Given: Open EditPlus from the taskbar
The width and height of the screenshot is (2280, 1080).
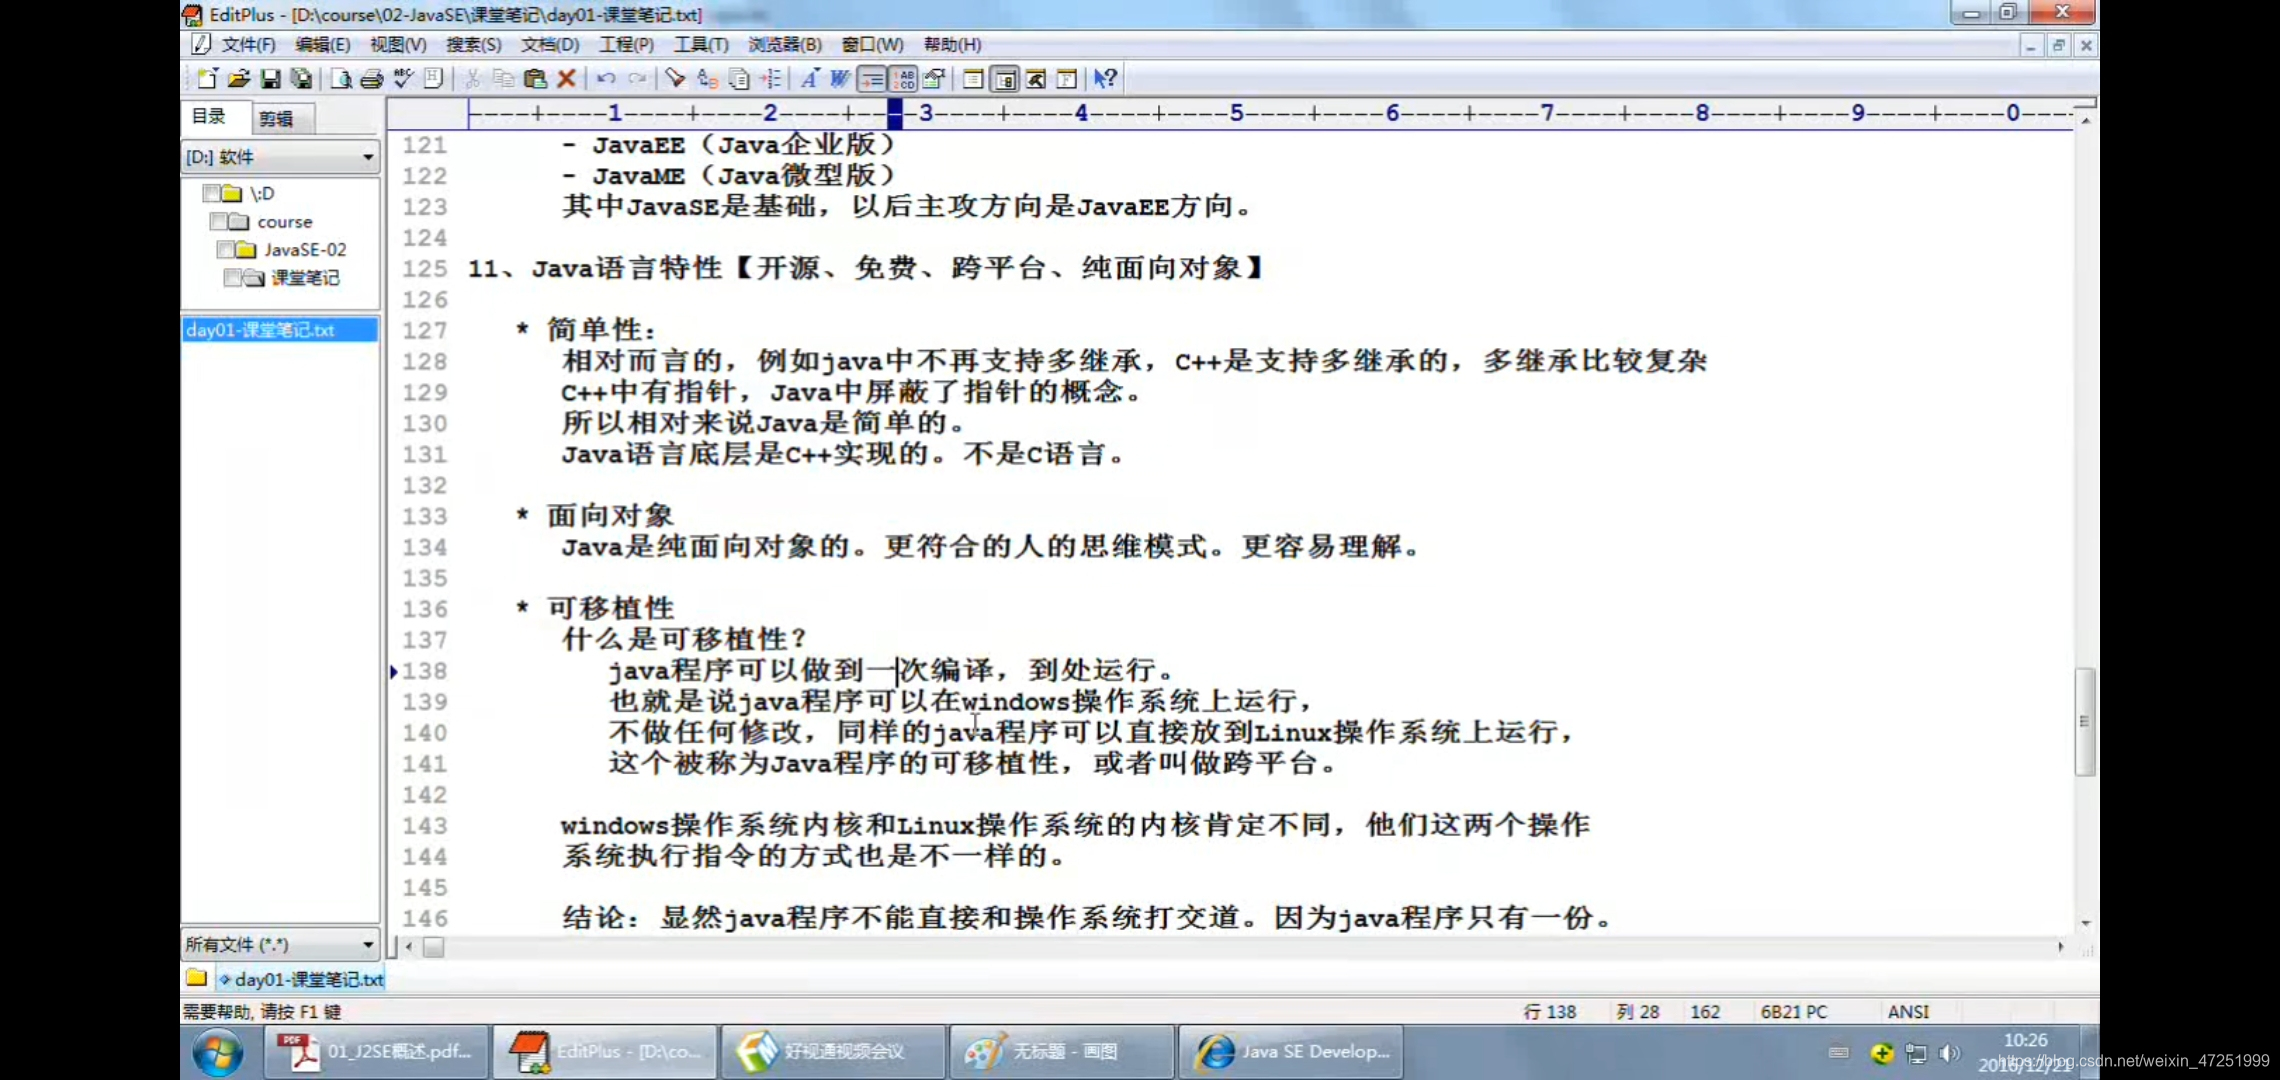Looking at the screenshot, I should pyautogui.click(x=605, y=1051).
